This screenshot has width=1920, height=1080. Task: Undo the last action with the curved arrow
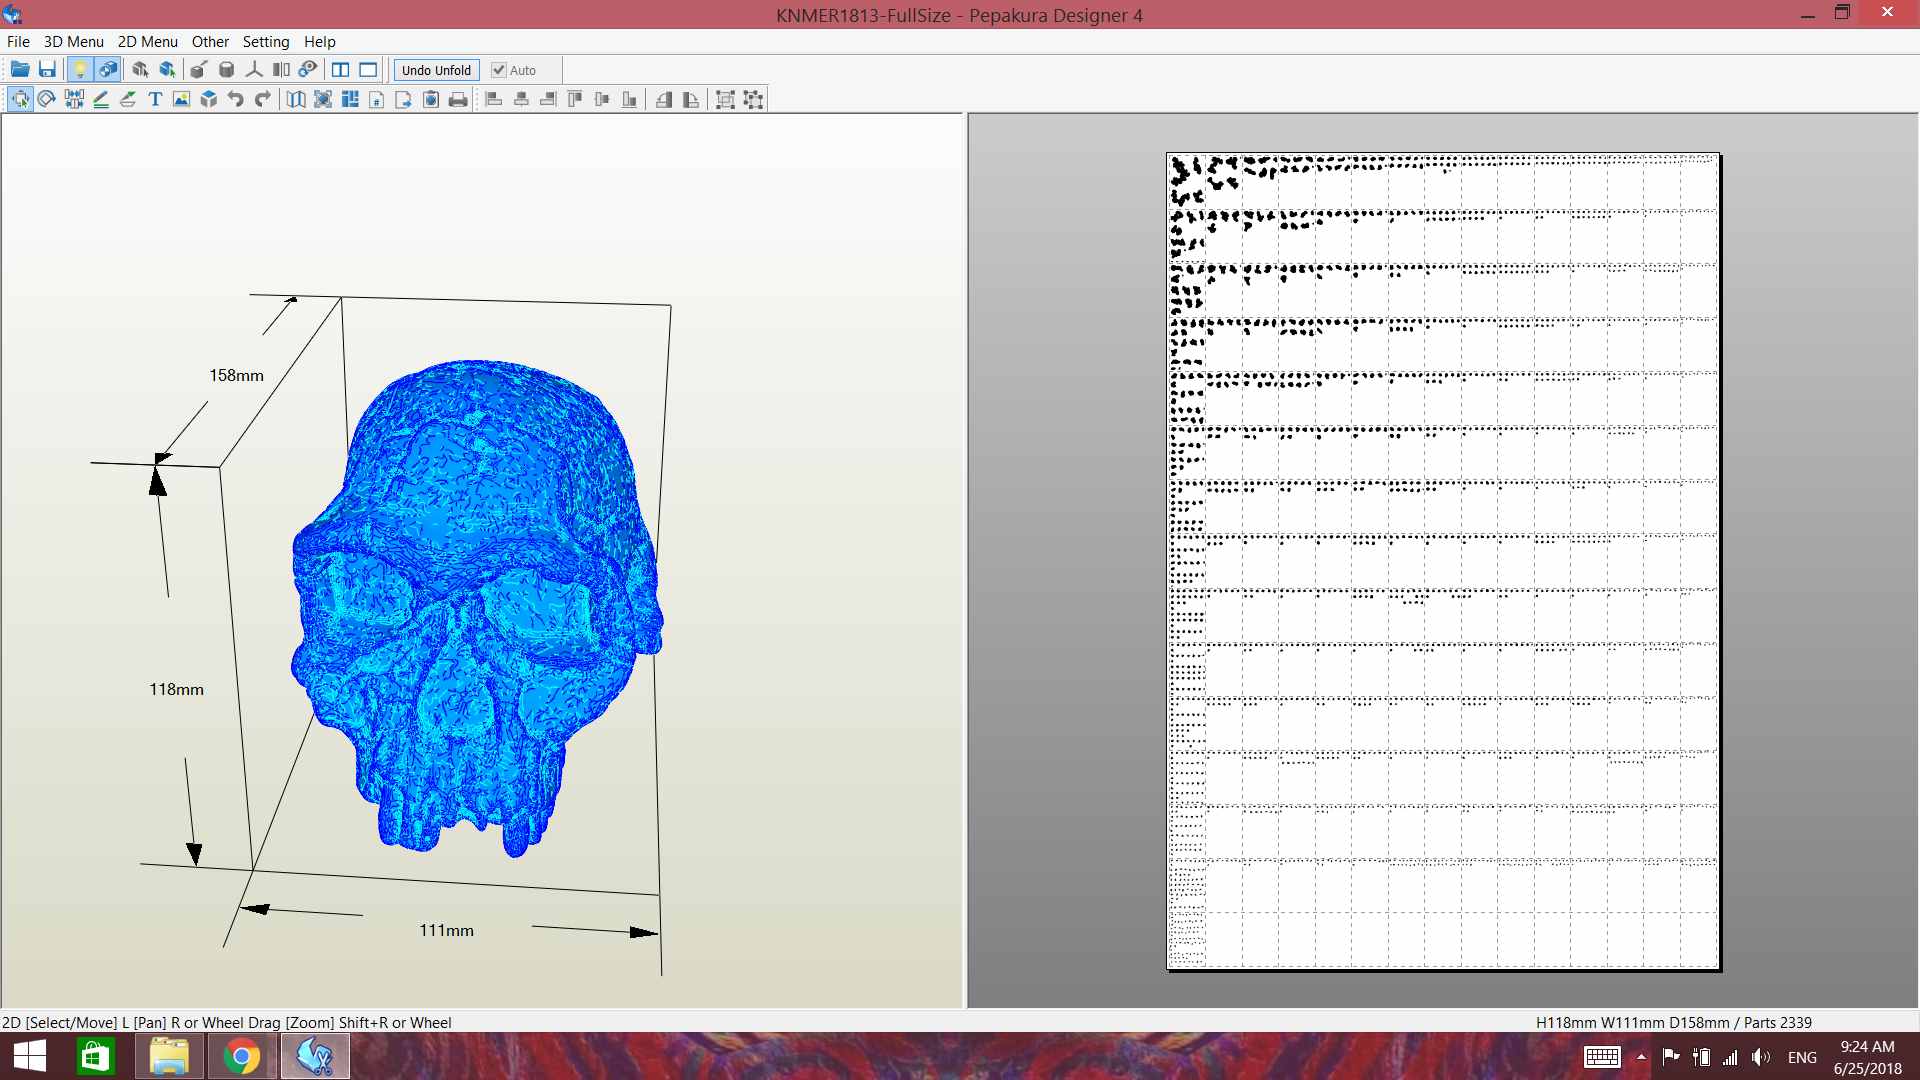tap(236, 99)
